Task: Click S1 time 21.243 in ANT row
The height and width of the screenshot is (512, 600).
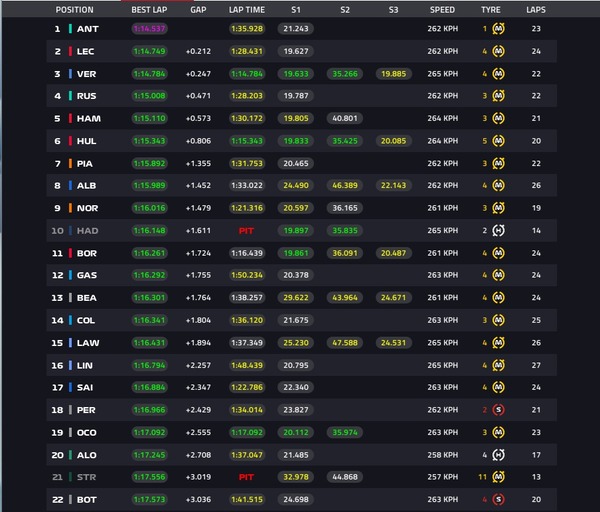Action: tap(296, 29)
